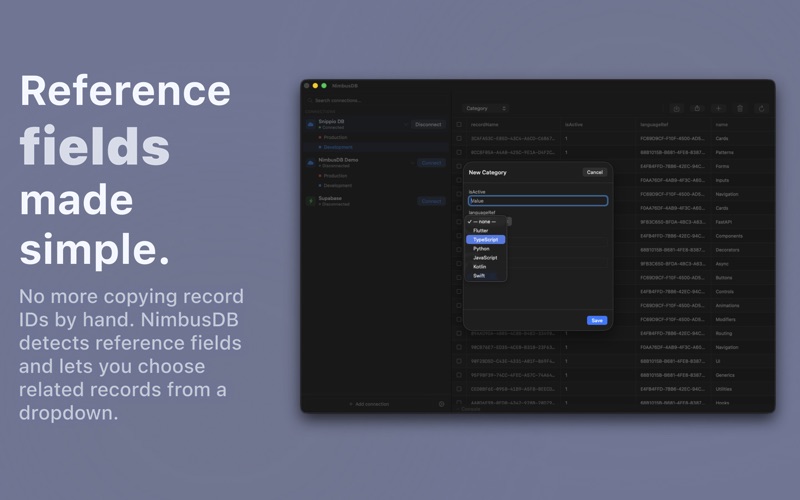800x500 pixels.
Task: Open the Console panel at bottom
Action: [469, 409]
